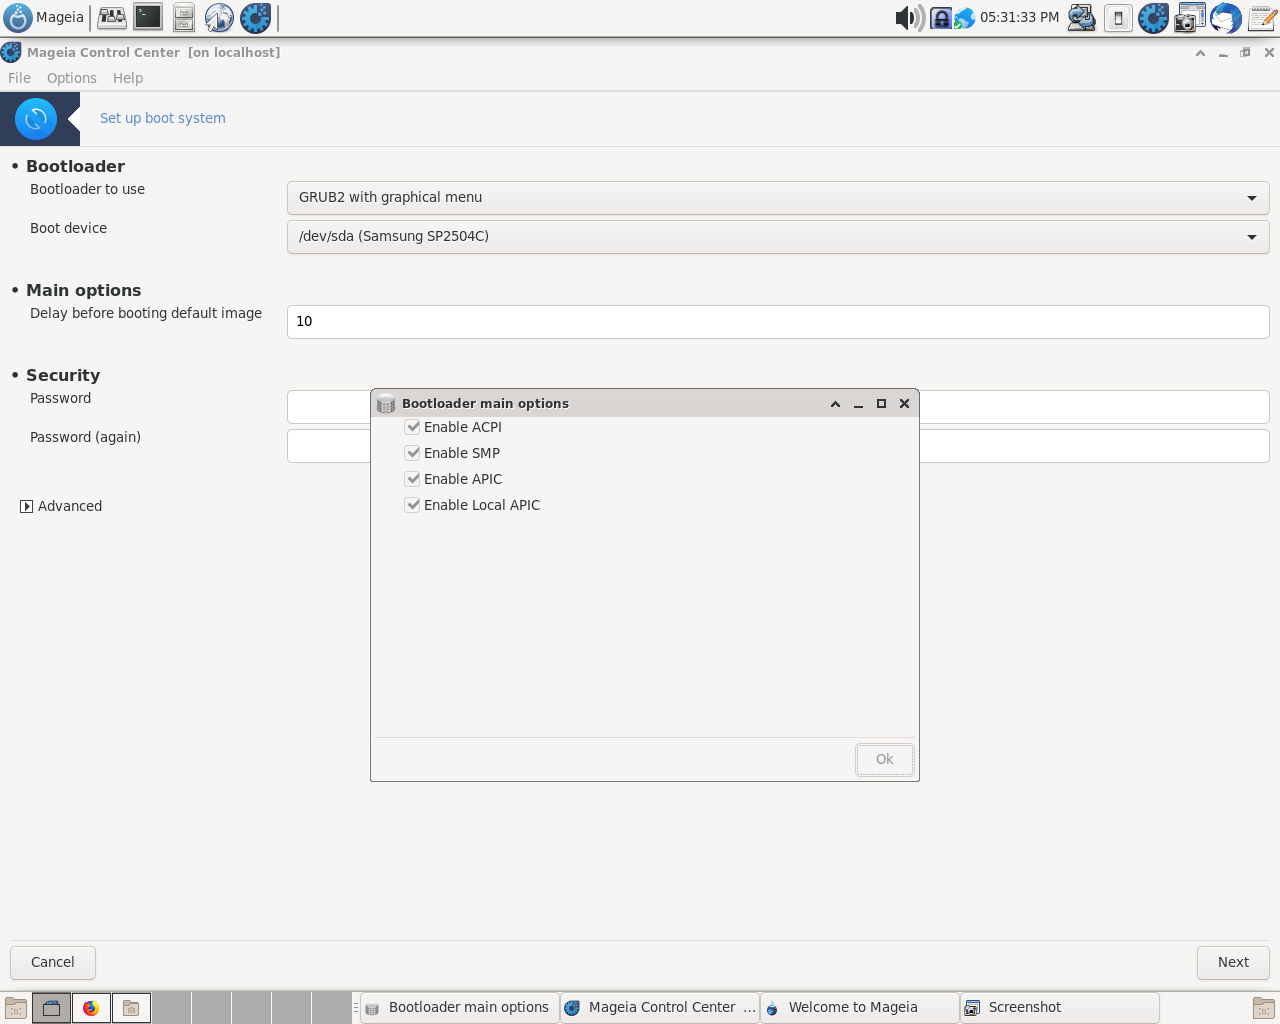1280x1024 pixels.
Task: Select the second workspace in pager
Action: tap(211, 1008)
